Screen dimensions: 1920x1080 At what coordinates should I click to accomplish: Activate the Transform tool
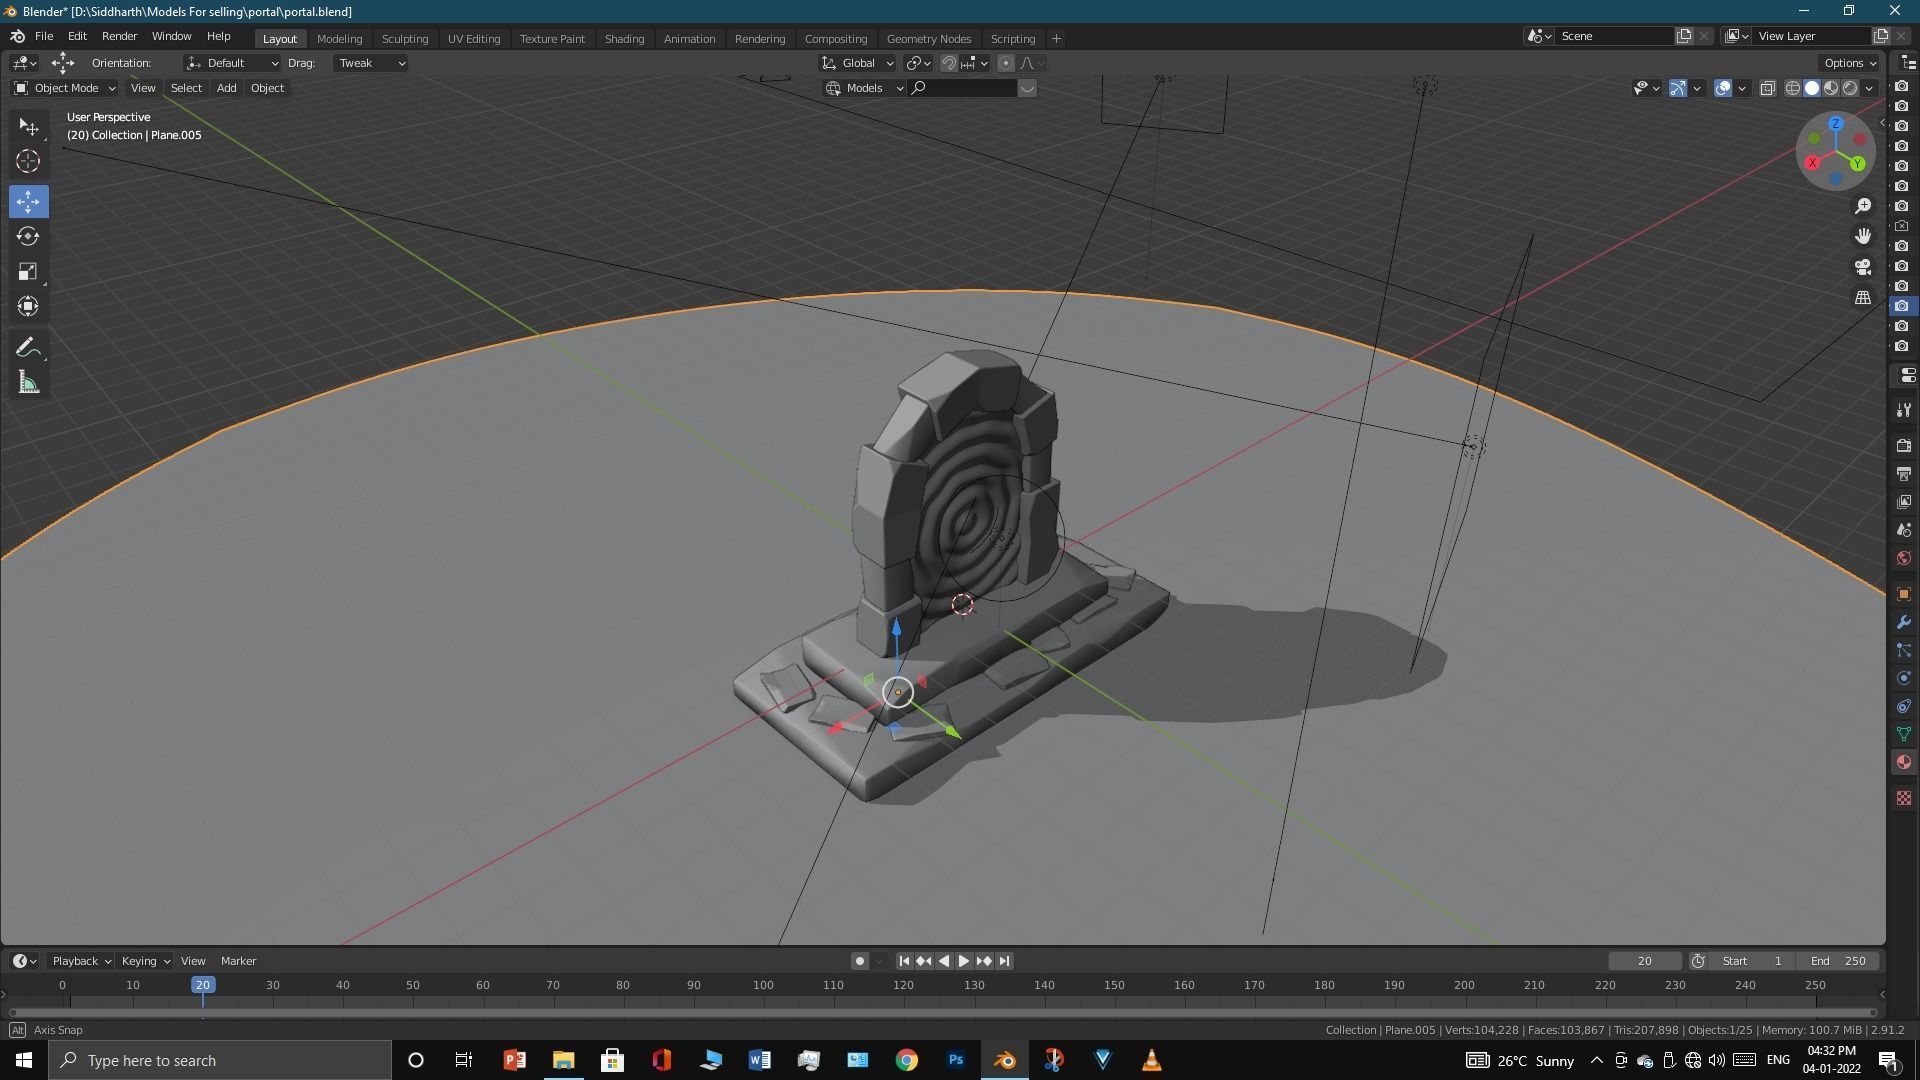point(28,306)
